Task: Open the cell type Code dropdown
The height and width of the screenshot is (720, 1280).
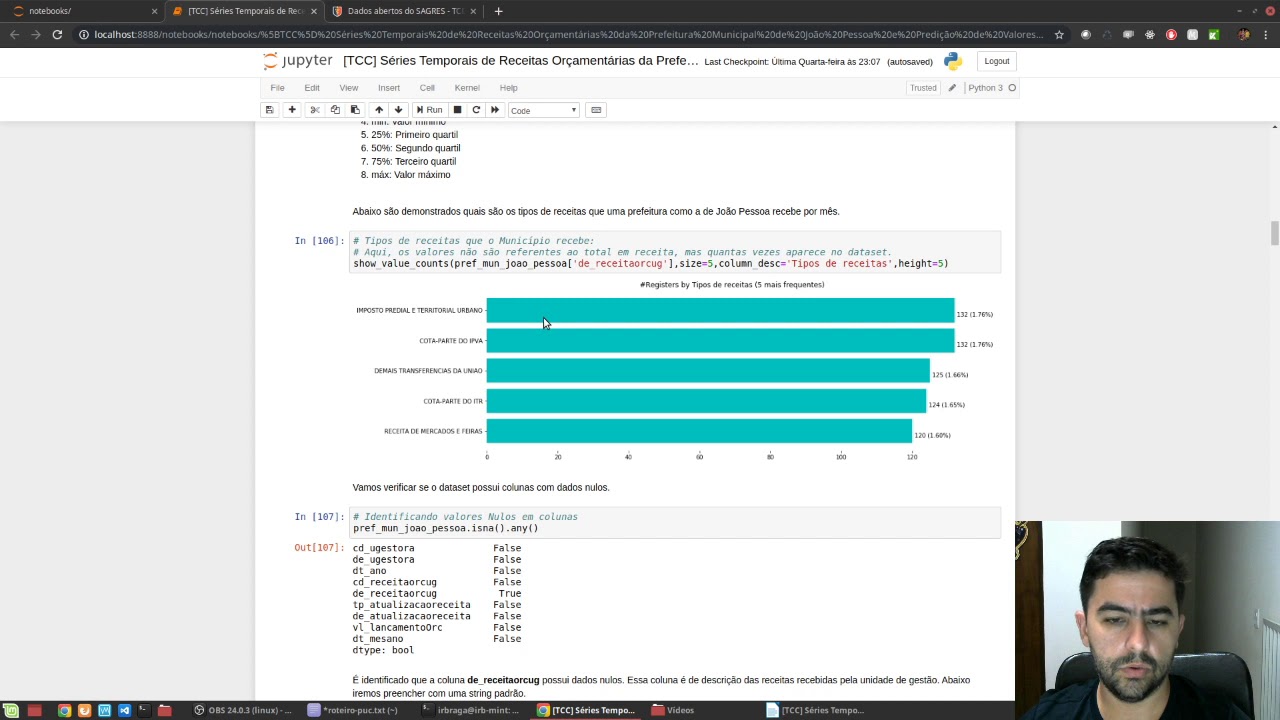Action: [544, 110]
